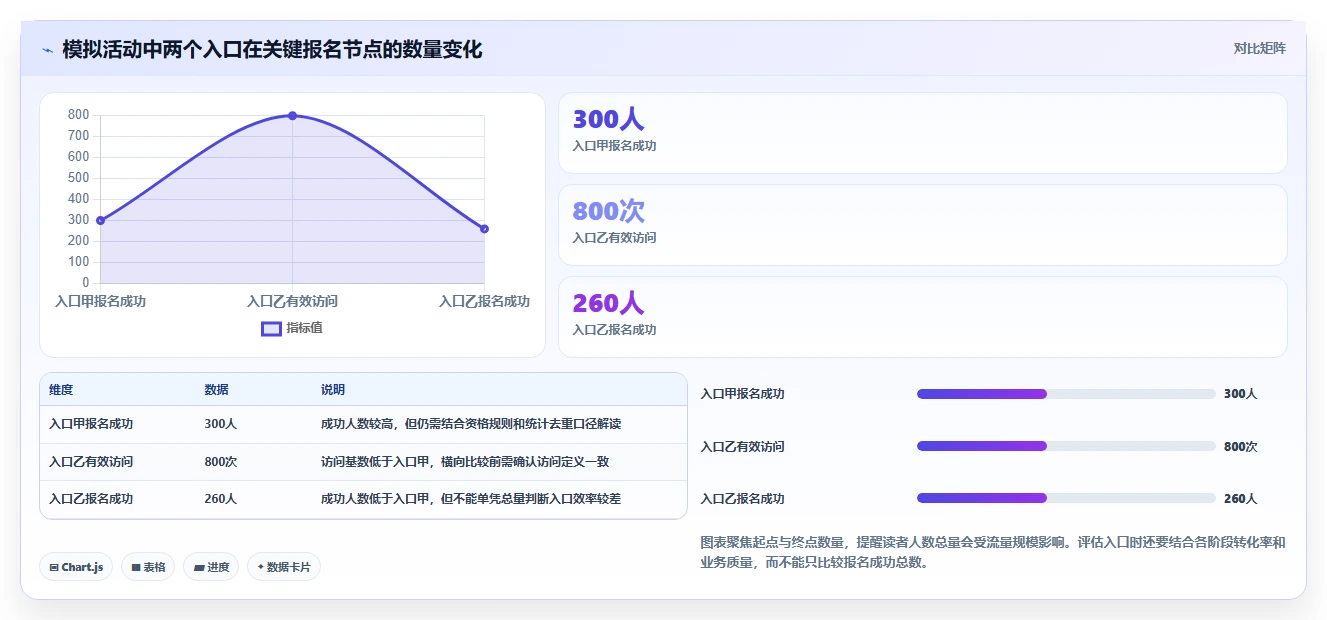Select the peak 入口乙有效访问 chart point
This screenshot has width=1327, height=620.
(292, 116)
